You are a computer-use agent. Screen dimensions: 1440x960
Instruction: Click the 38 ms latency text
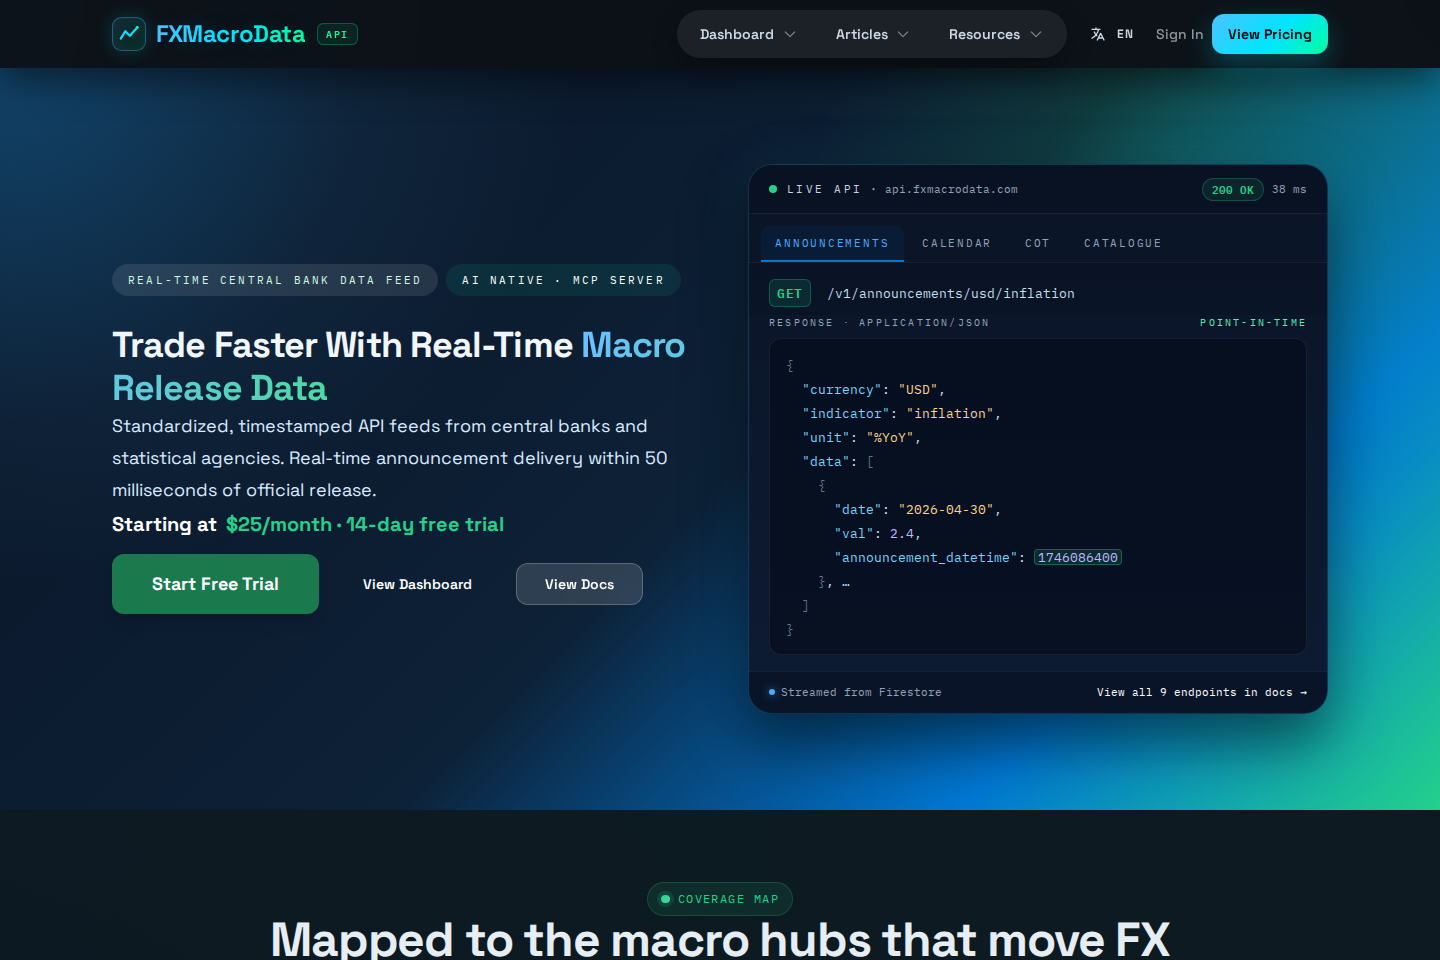pos(1289,189)
